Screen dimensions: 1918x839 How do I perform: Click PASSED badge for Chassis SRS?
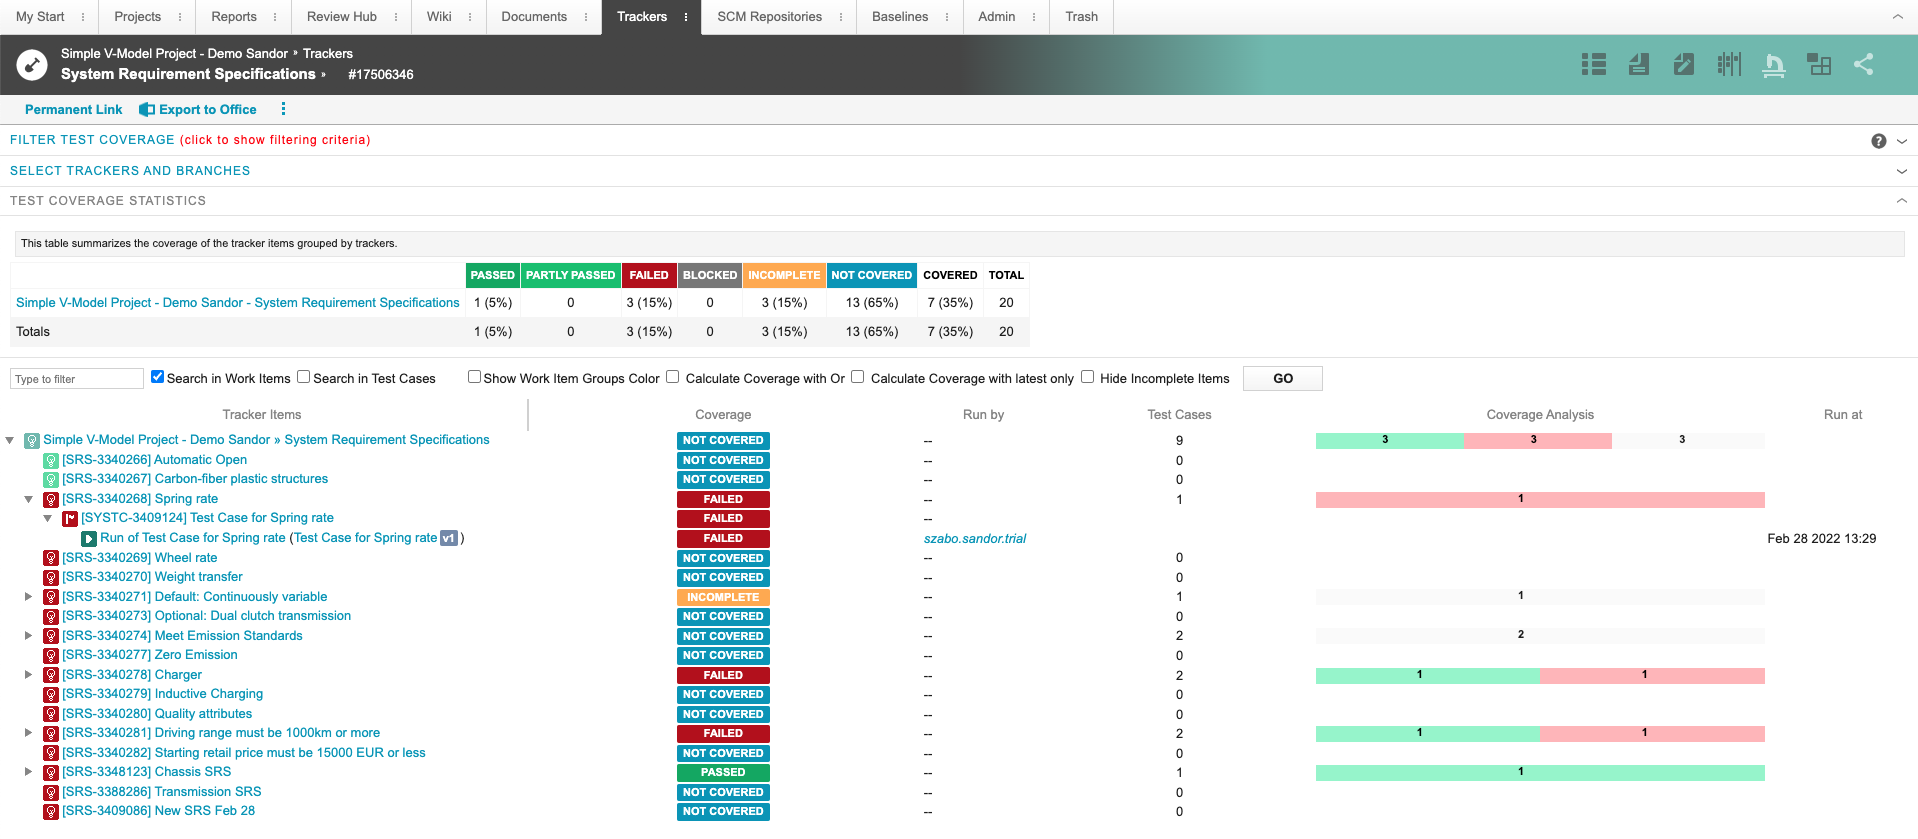(723, 773)
